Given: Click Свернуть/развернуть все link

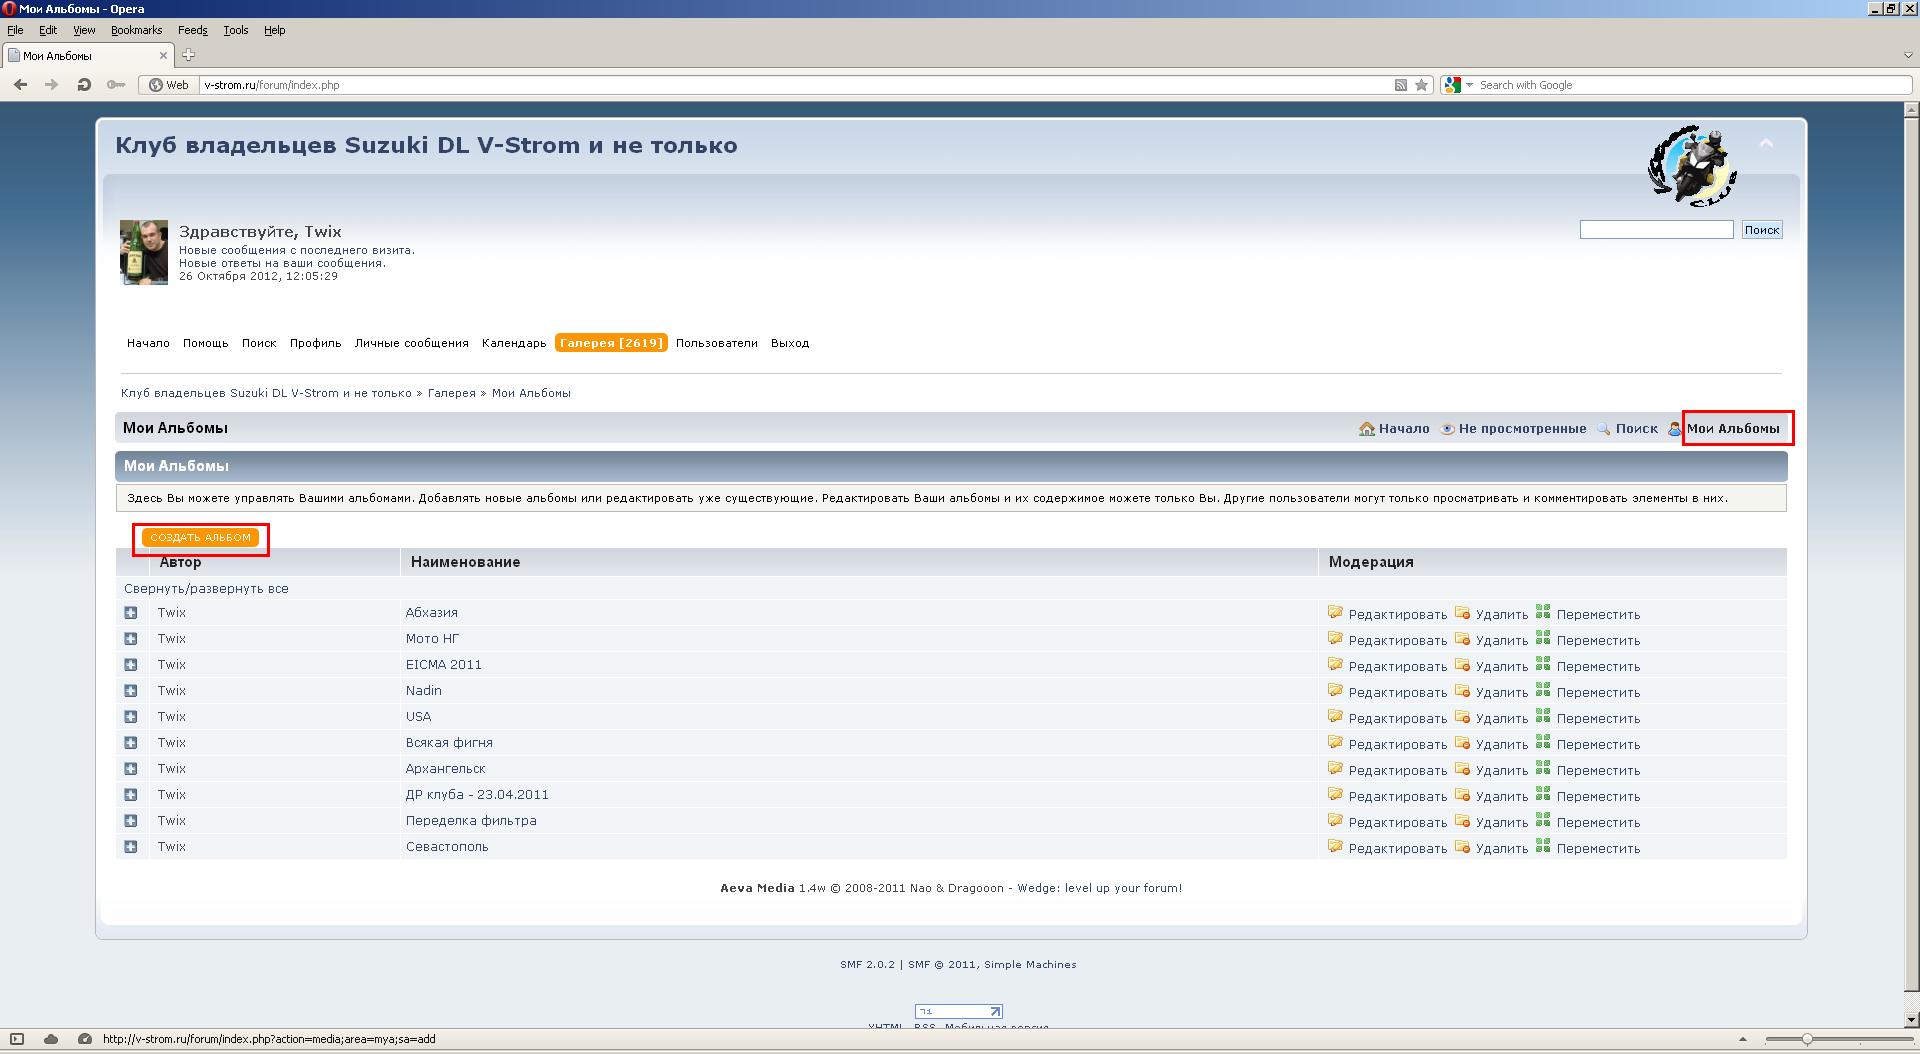Looking at the screenshot, I should pyautogui.click(x=206, y=589).
